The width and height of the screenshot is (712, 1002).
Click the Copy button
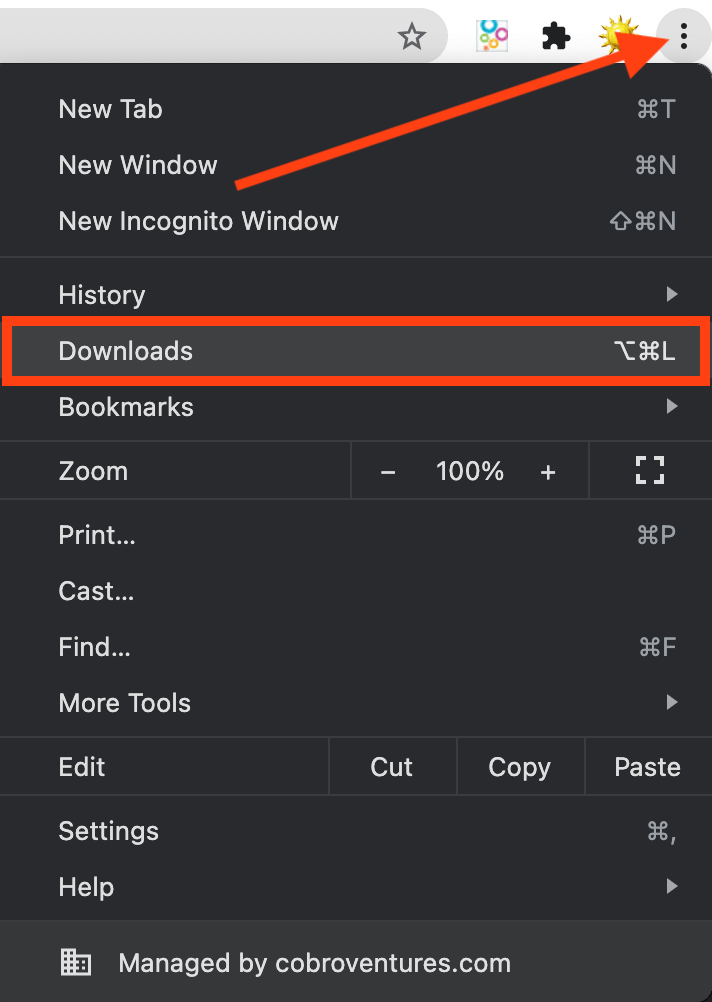tap(520, 766)
